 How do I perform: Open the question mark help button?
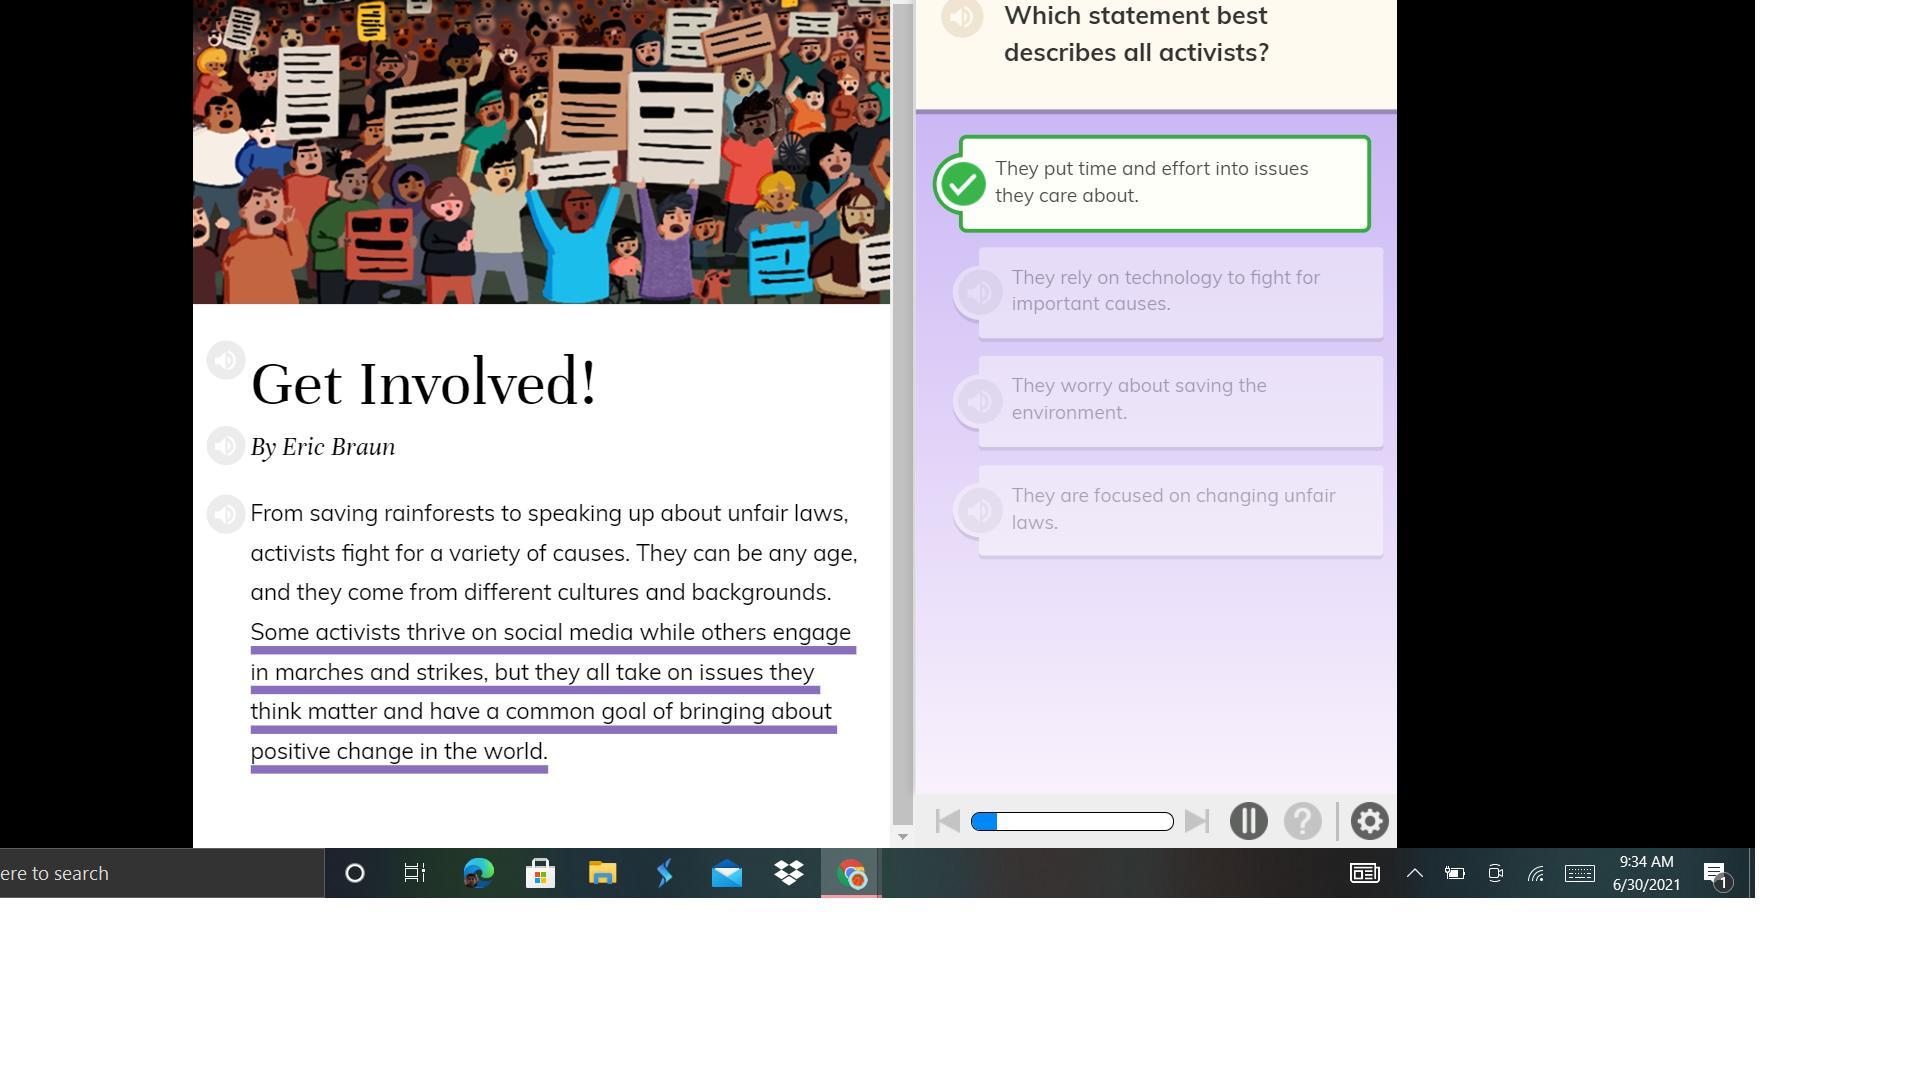pos(1302,822)
